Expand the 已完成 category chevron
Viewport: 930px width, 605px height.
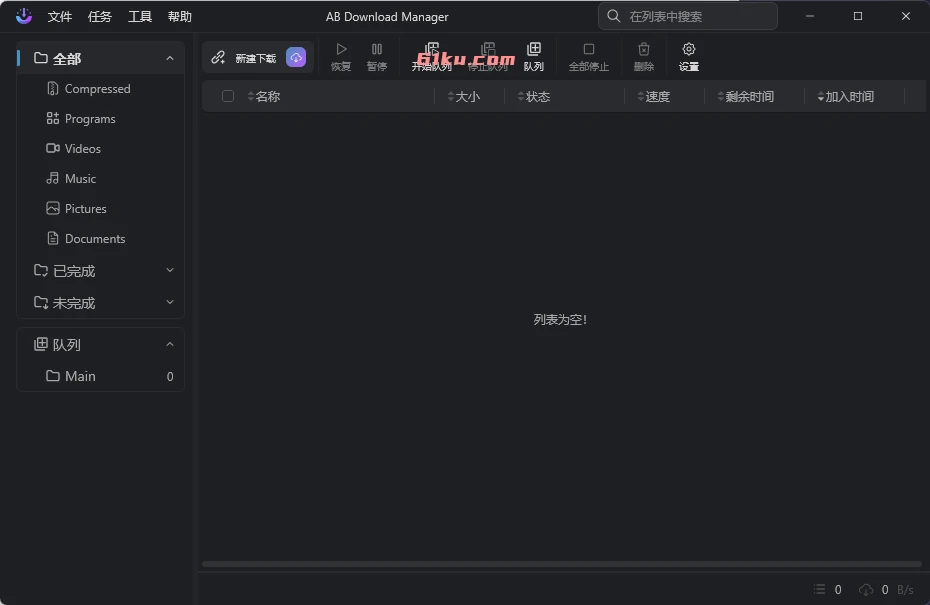coord(170,270)
